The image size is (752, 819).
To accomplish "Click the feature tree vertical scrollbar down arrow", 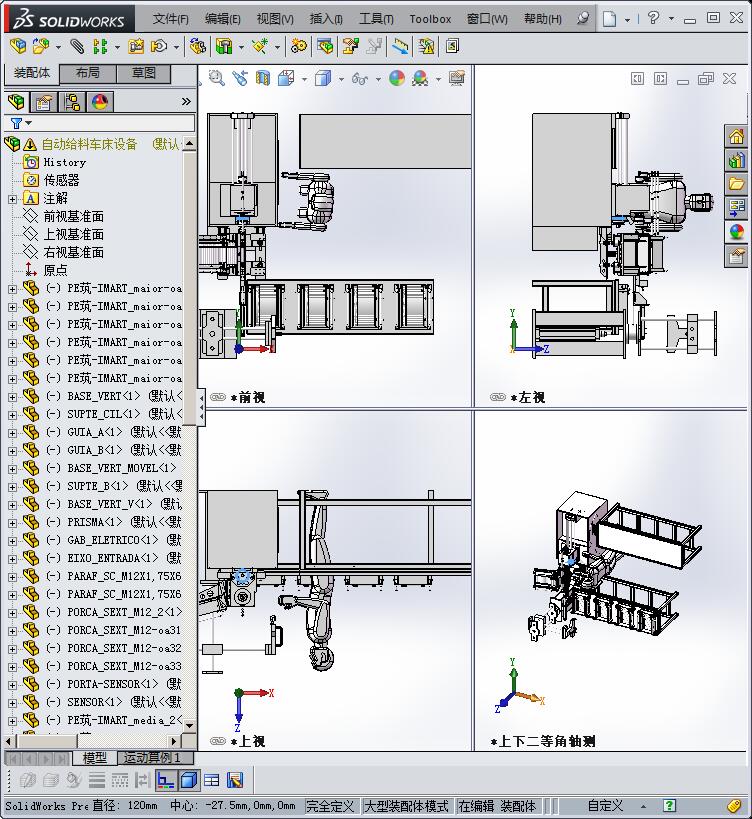I will coord(190,725).
